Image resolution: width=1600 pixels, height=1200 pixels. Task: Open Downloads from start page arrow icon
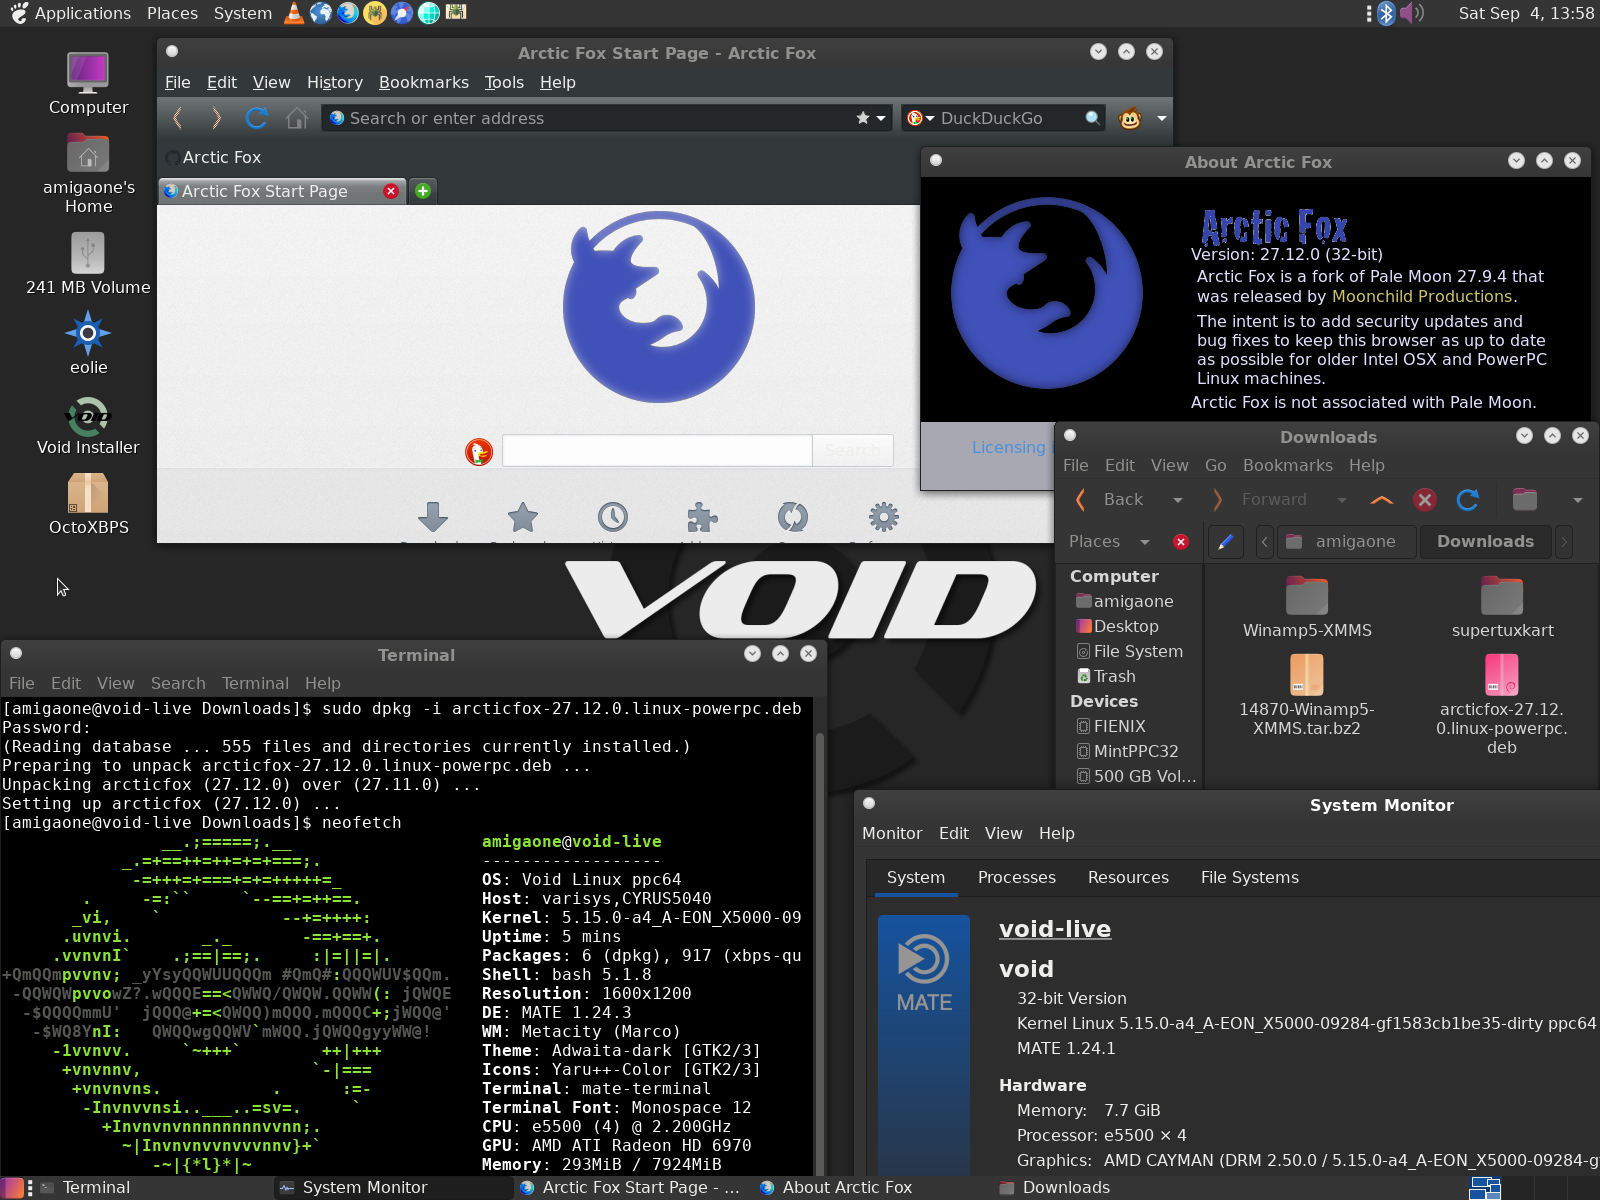click(x=432, y=517)
